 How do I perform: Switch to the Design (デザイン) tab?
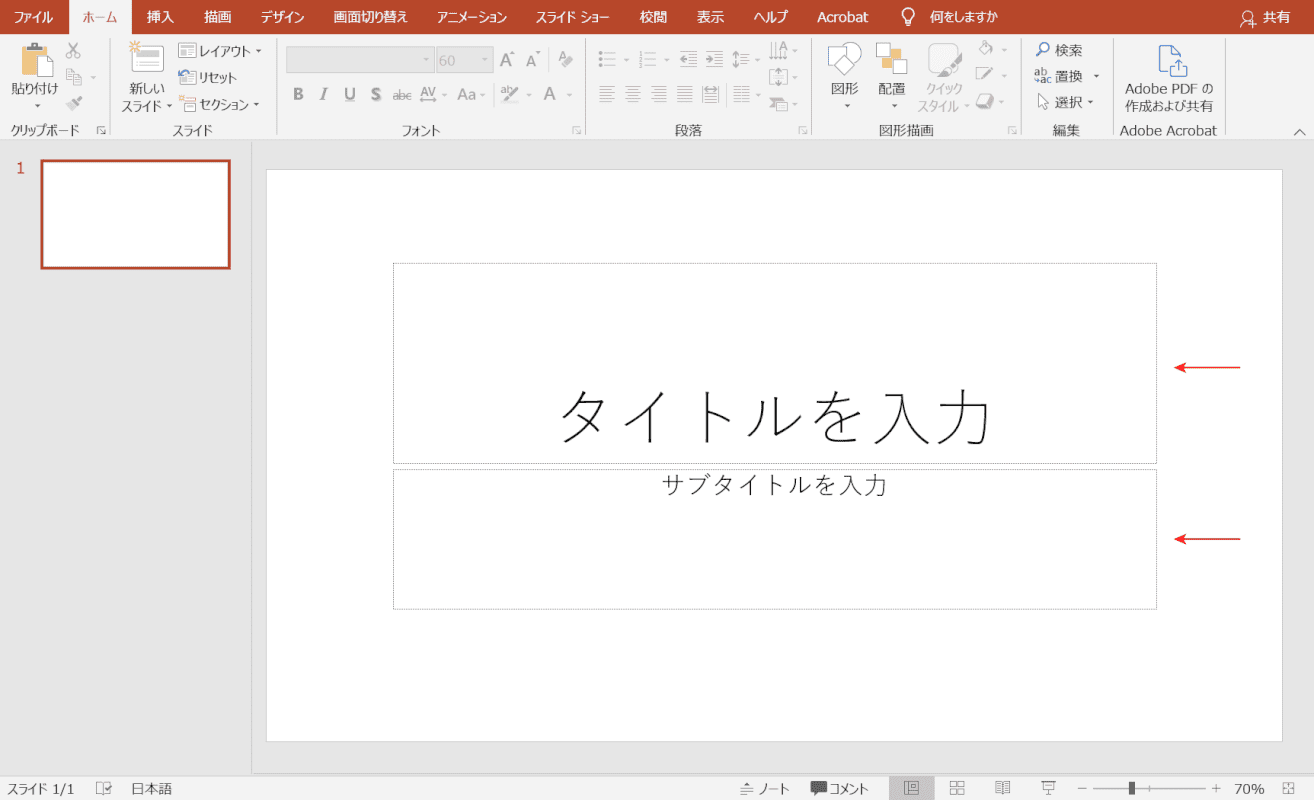pos(283,17)
